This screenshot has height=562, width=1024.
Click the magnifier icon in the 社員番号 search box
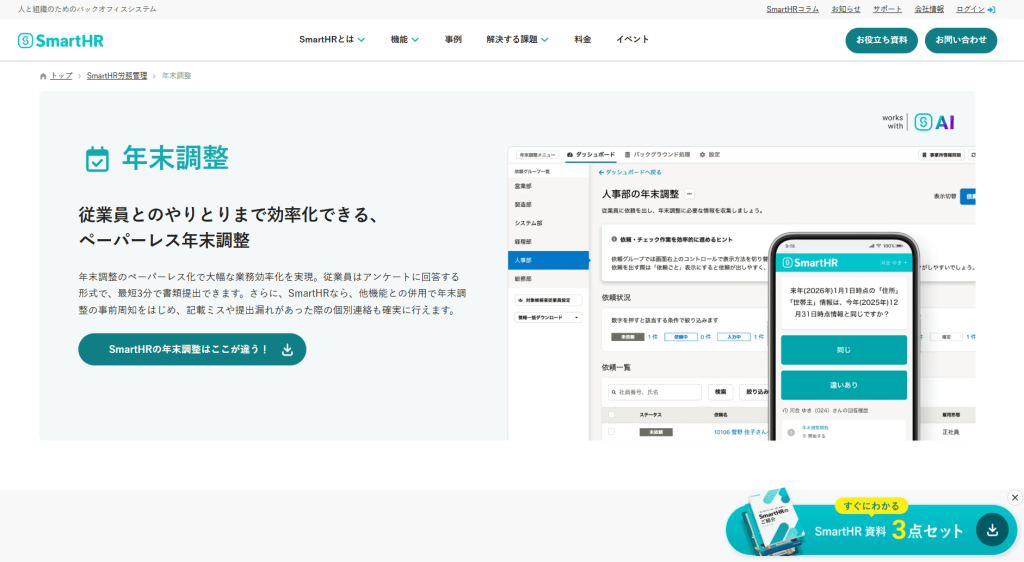tap(614, 392)
